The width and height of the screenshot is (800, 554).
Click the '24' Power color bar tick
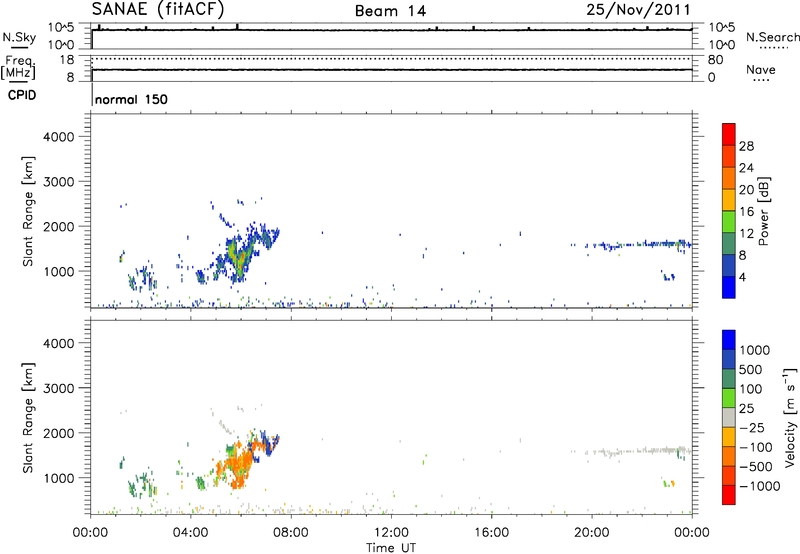pyautogui.click(x=746, y=168)
